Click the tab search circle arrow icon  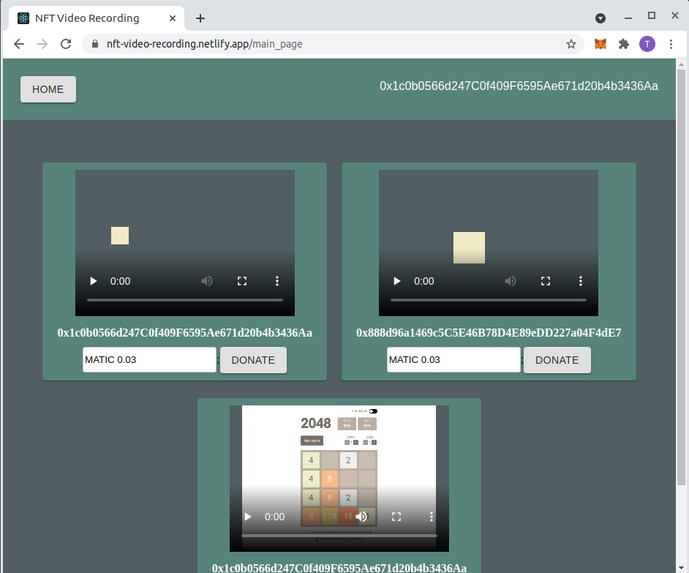point(600,18)
